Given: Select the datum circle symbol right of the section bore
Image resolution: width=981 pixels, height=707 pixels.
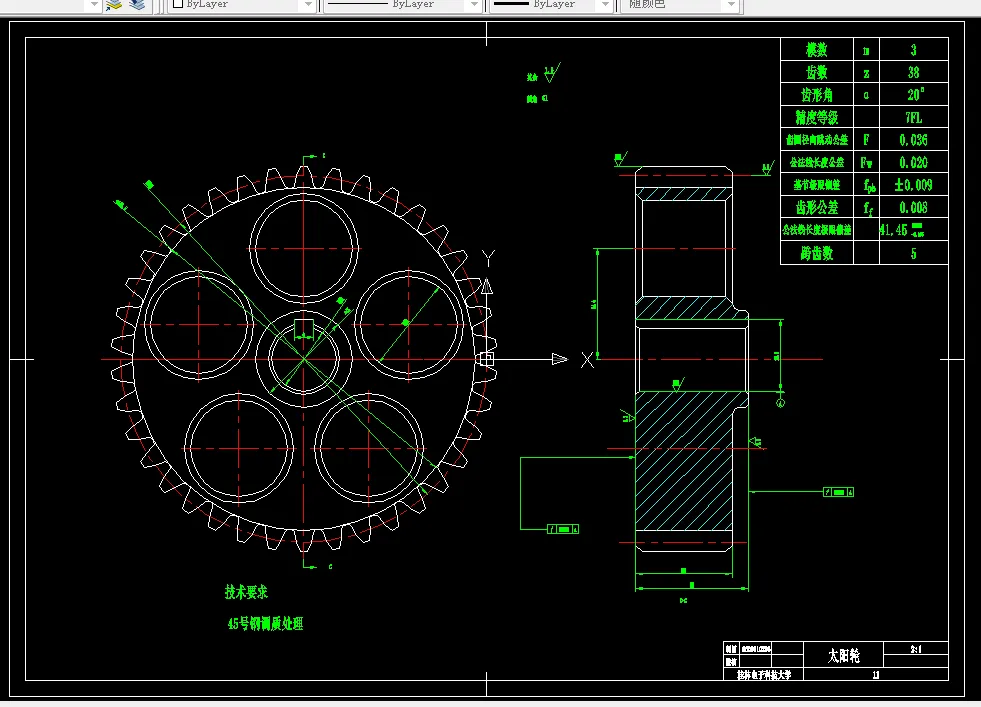Looking at the screenshot, I should [780, 404].
